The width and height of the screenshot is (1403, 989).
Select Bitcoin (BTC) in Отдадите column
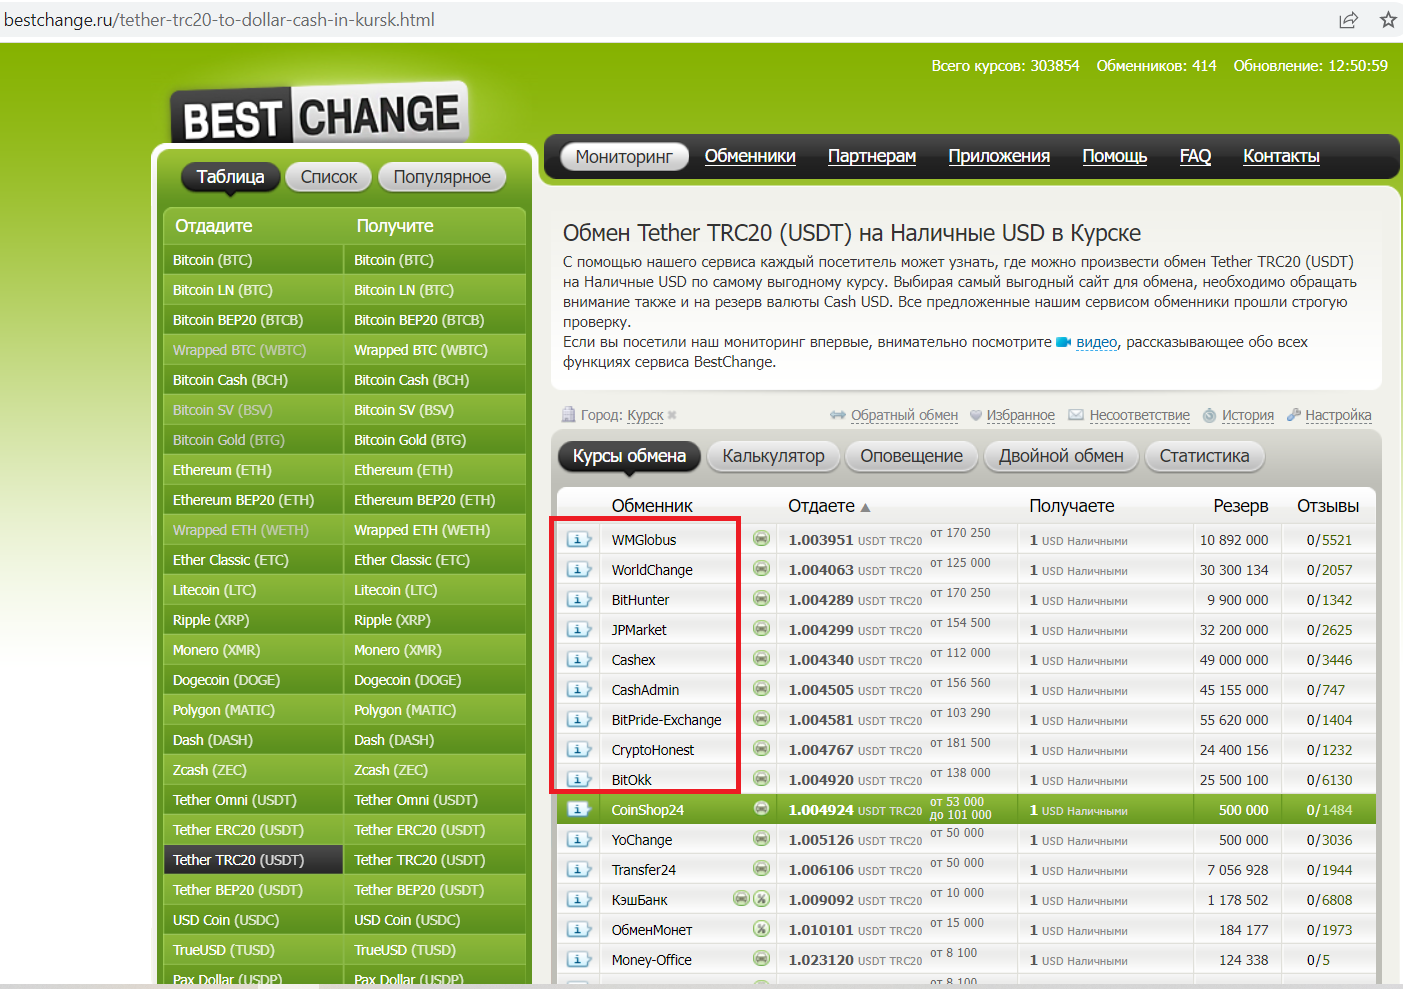coord(253,260)
